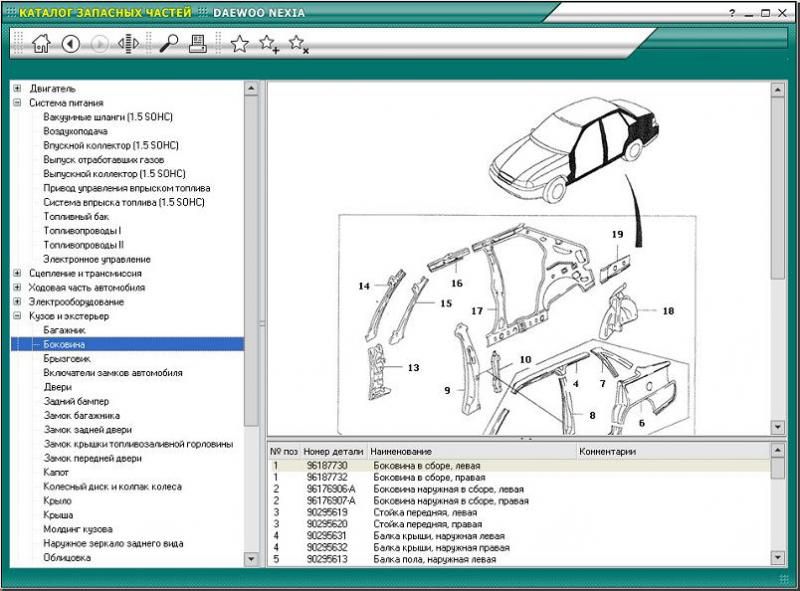
Task: Go back with the left arrow button
Action: click(71, 43)
